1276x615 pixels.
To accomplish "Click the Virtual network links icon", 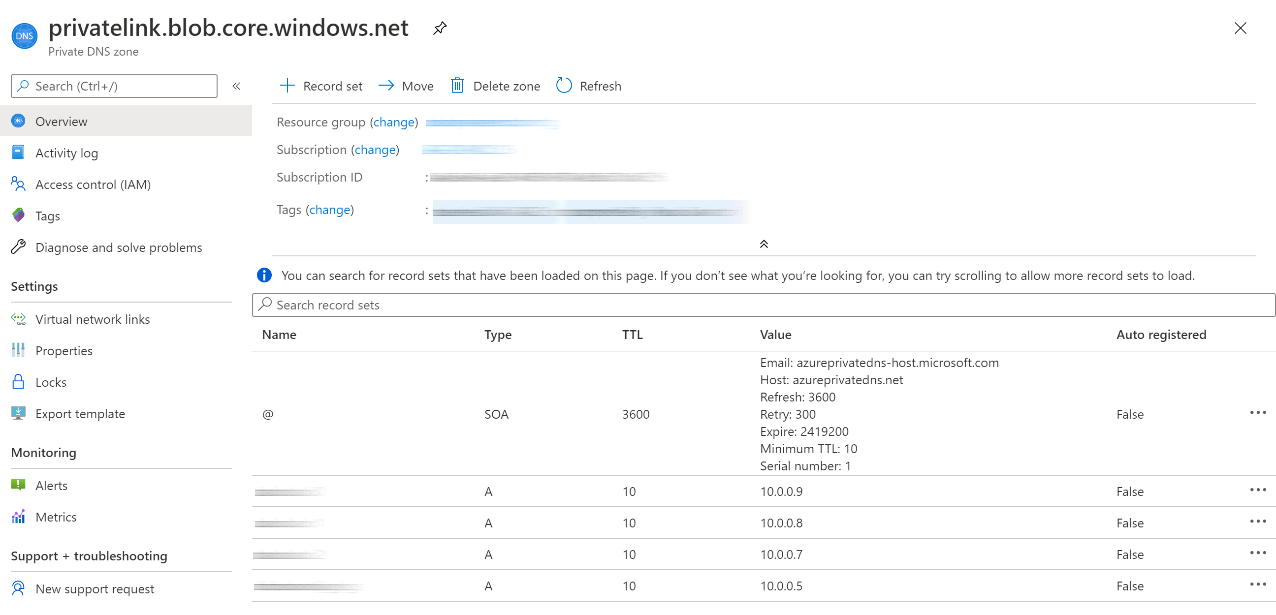I will (x=18, y=319).
